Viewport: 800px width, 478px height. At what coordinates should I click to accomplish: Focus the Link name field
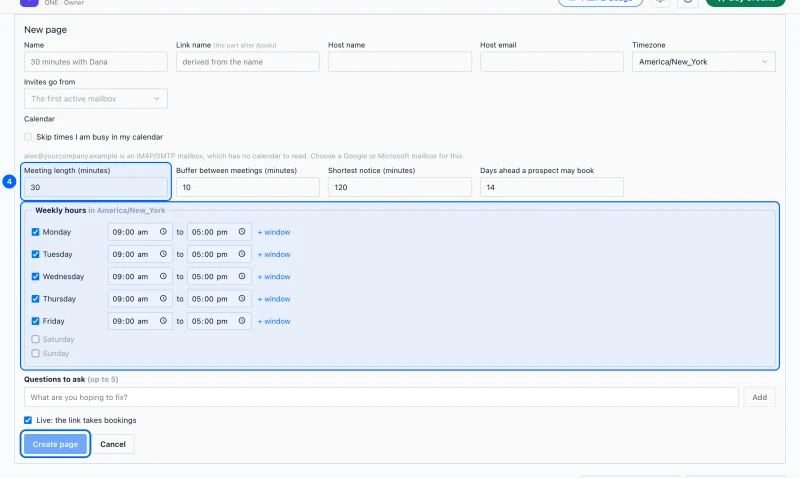click(x=247, y=62)
